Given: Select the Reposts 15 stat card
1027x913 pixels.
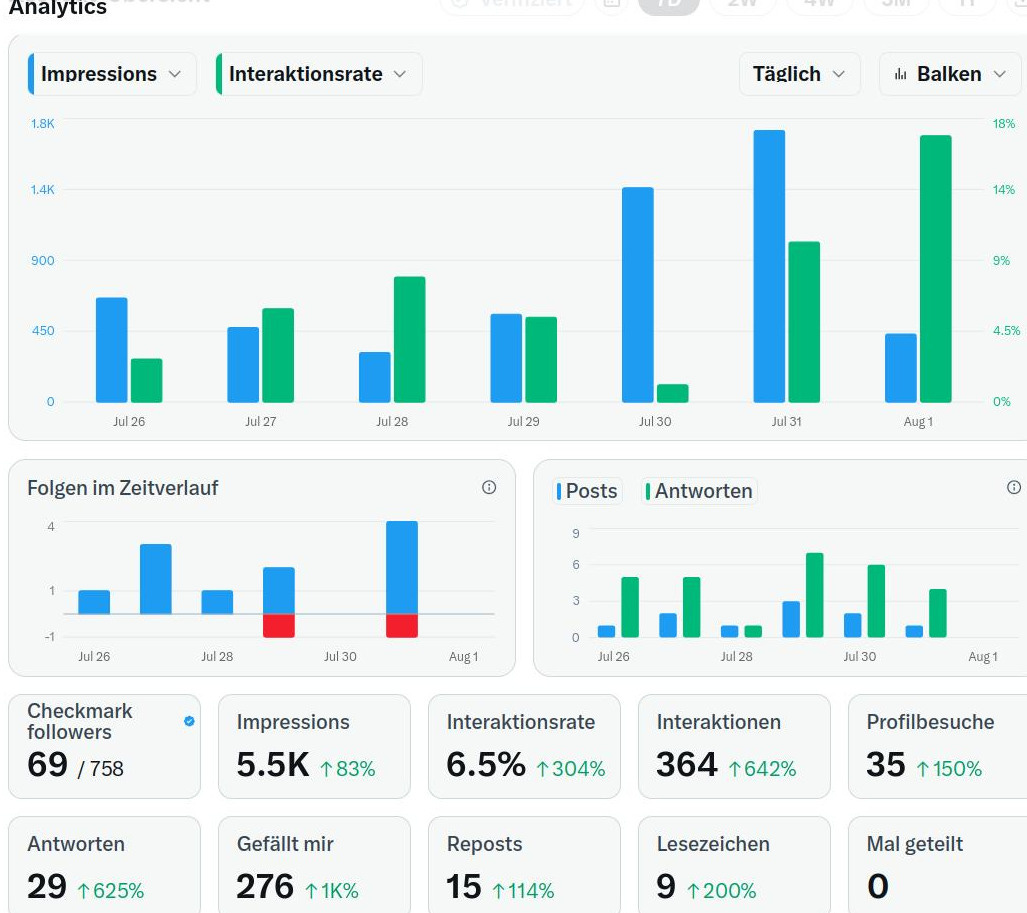Looking at the screenshot, I should point(524,865).
